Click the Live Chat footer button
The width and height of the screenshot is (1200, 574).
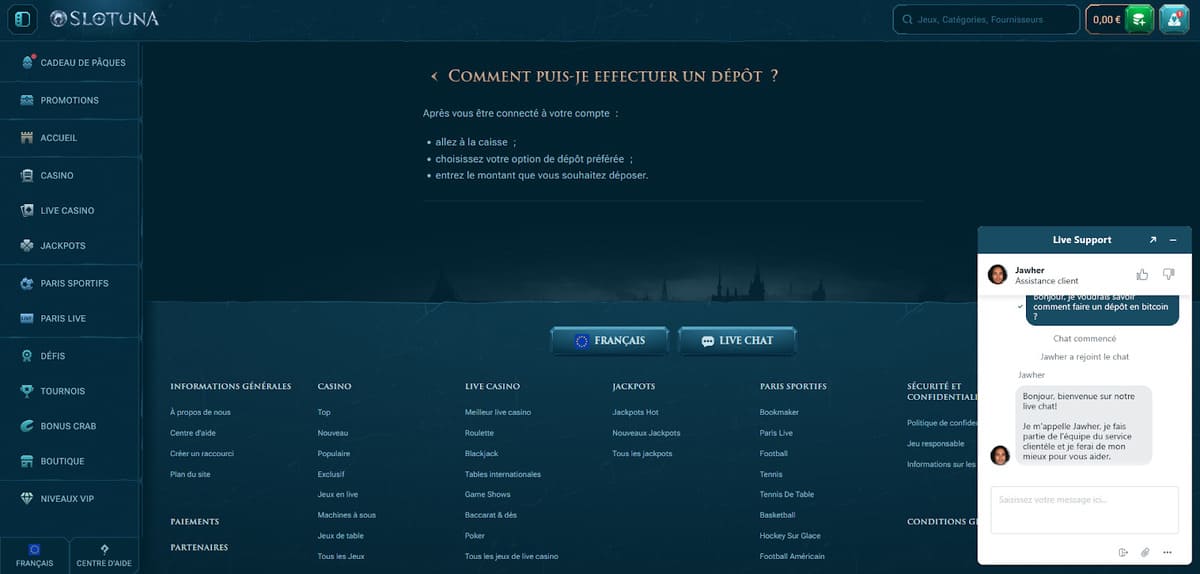point(738,341)
